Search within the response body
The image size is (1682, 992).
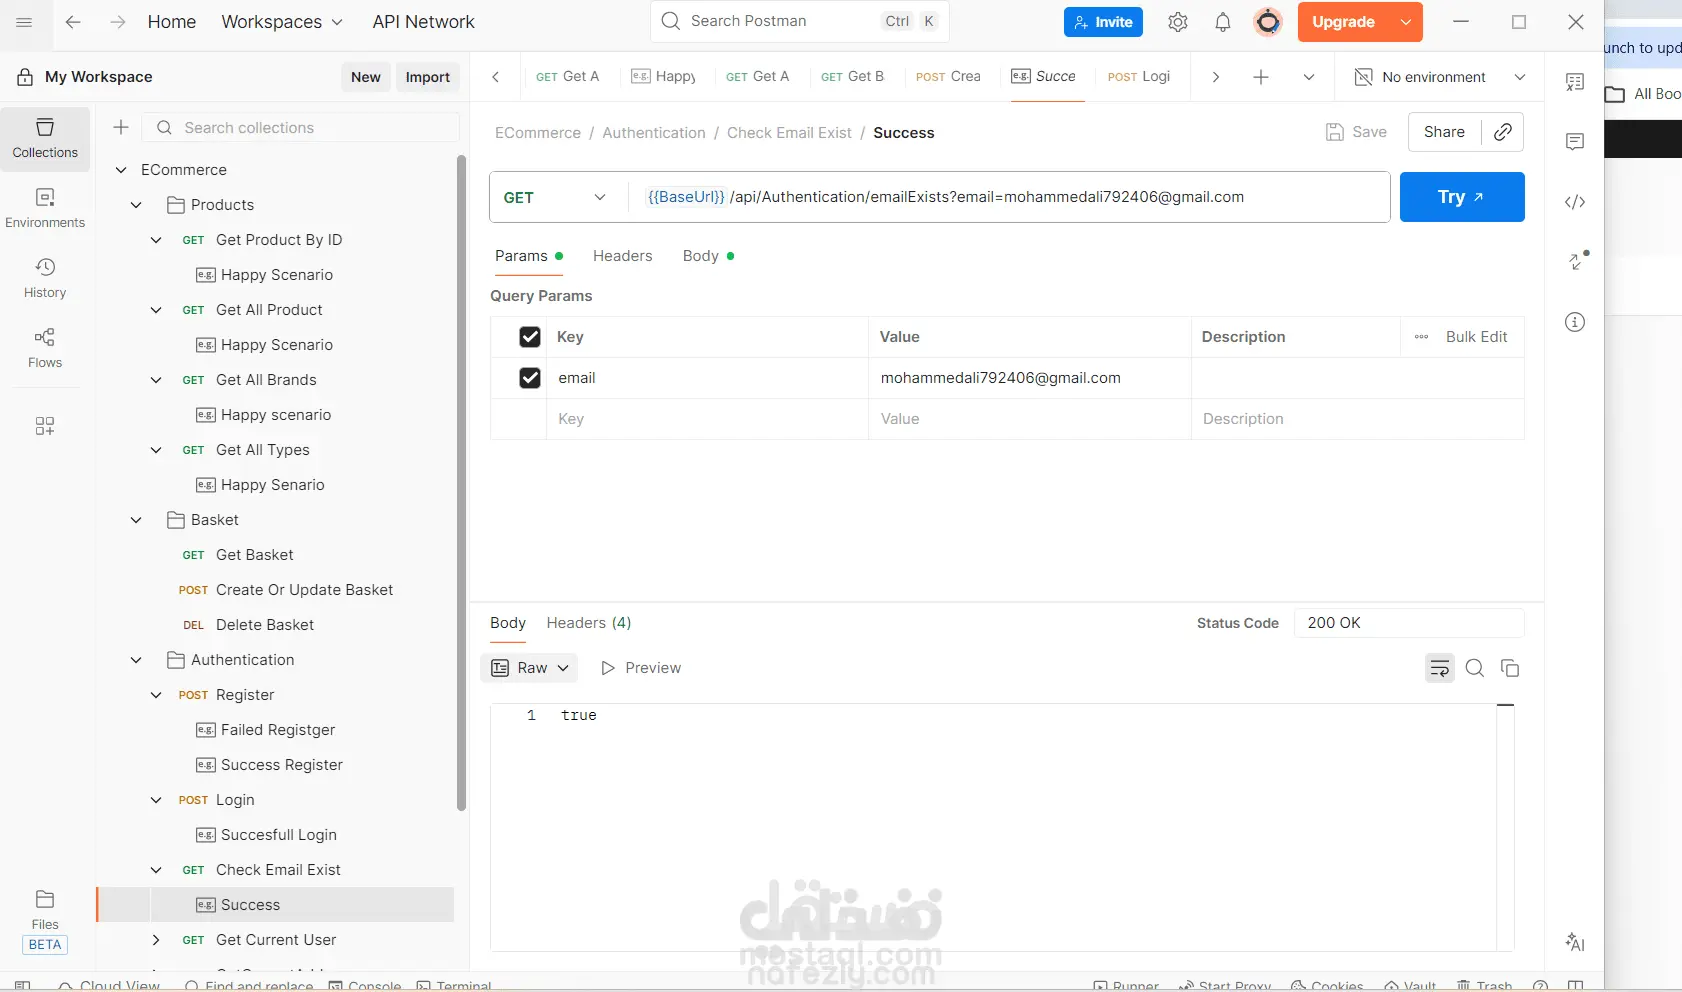click(1475, 668)
